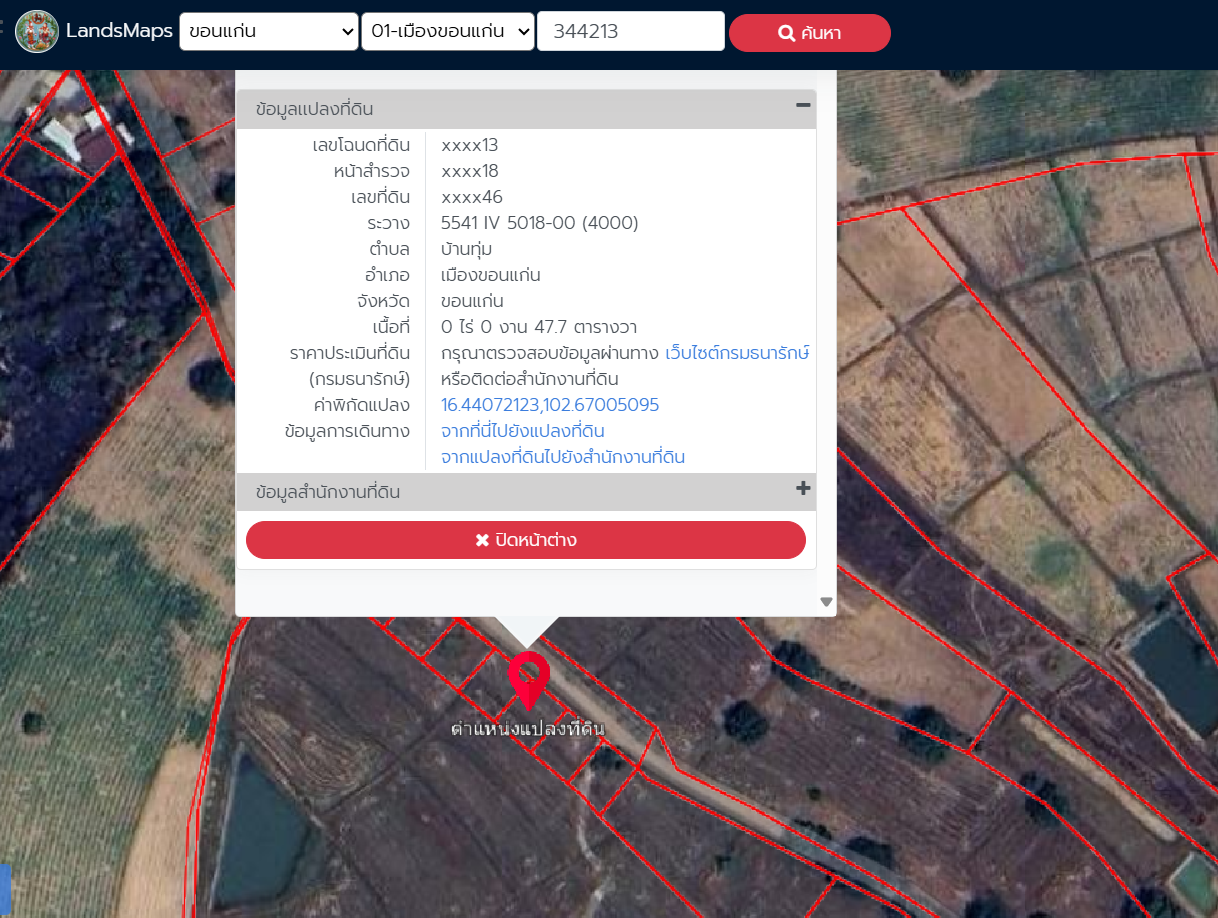This screenshot has height=918, width=1218.
Task: Click the magnifier icon in the ค้นหา button
Action: pyautogui.click(x=786, y=33)
